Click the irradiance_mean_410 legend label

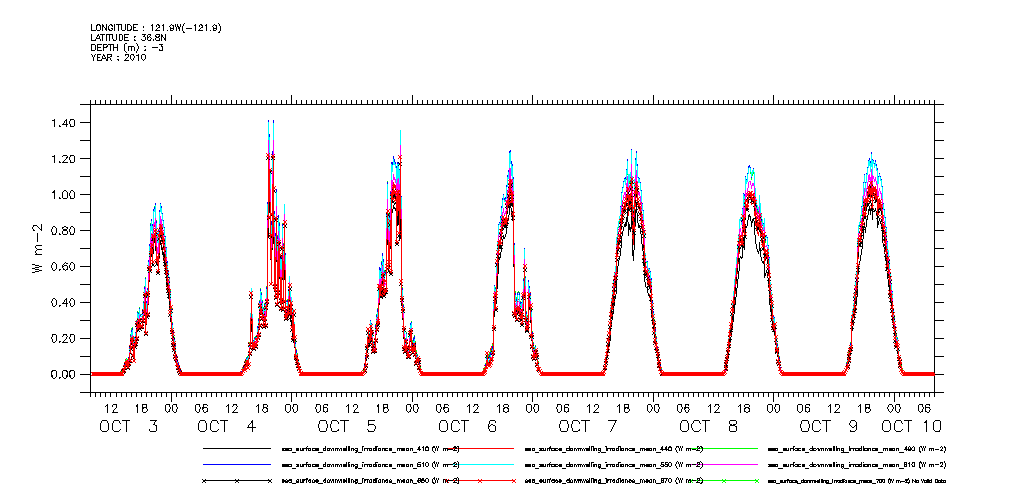tap(371, 448)
